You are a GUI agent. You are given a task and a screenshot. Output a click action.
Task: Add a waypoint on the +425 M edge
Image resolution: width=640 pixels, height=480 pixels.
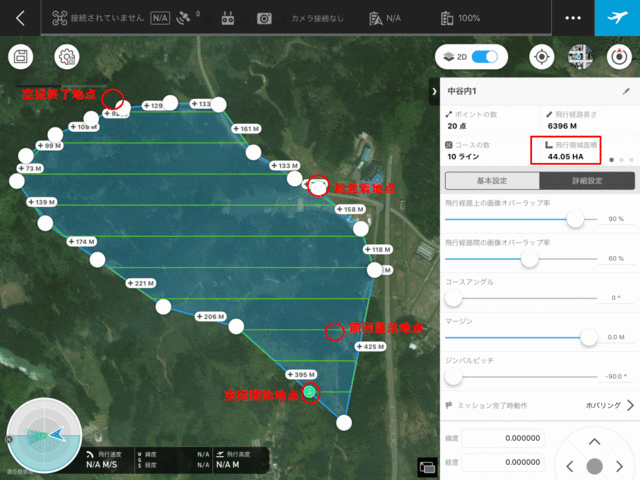(371, 347)
